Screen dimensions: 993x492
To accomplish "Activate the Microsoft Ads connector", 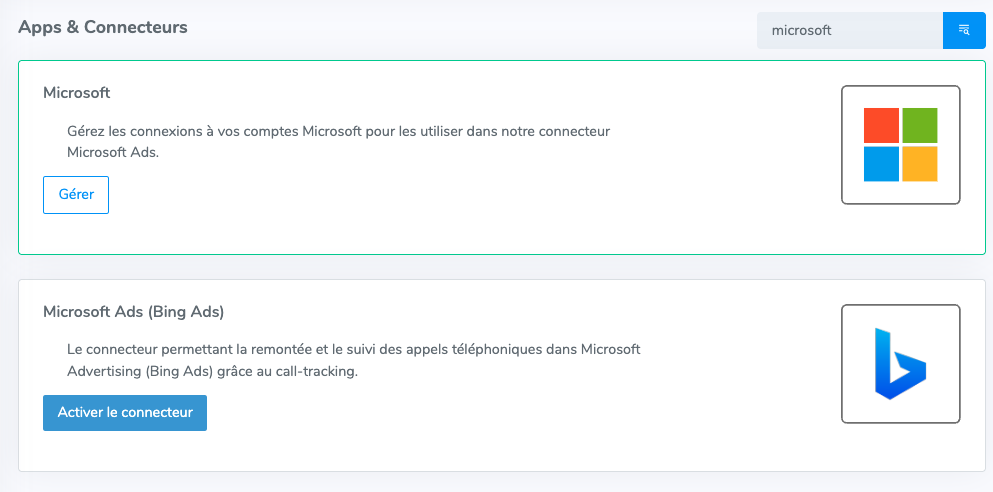I will coord(125,412).
